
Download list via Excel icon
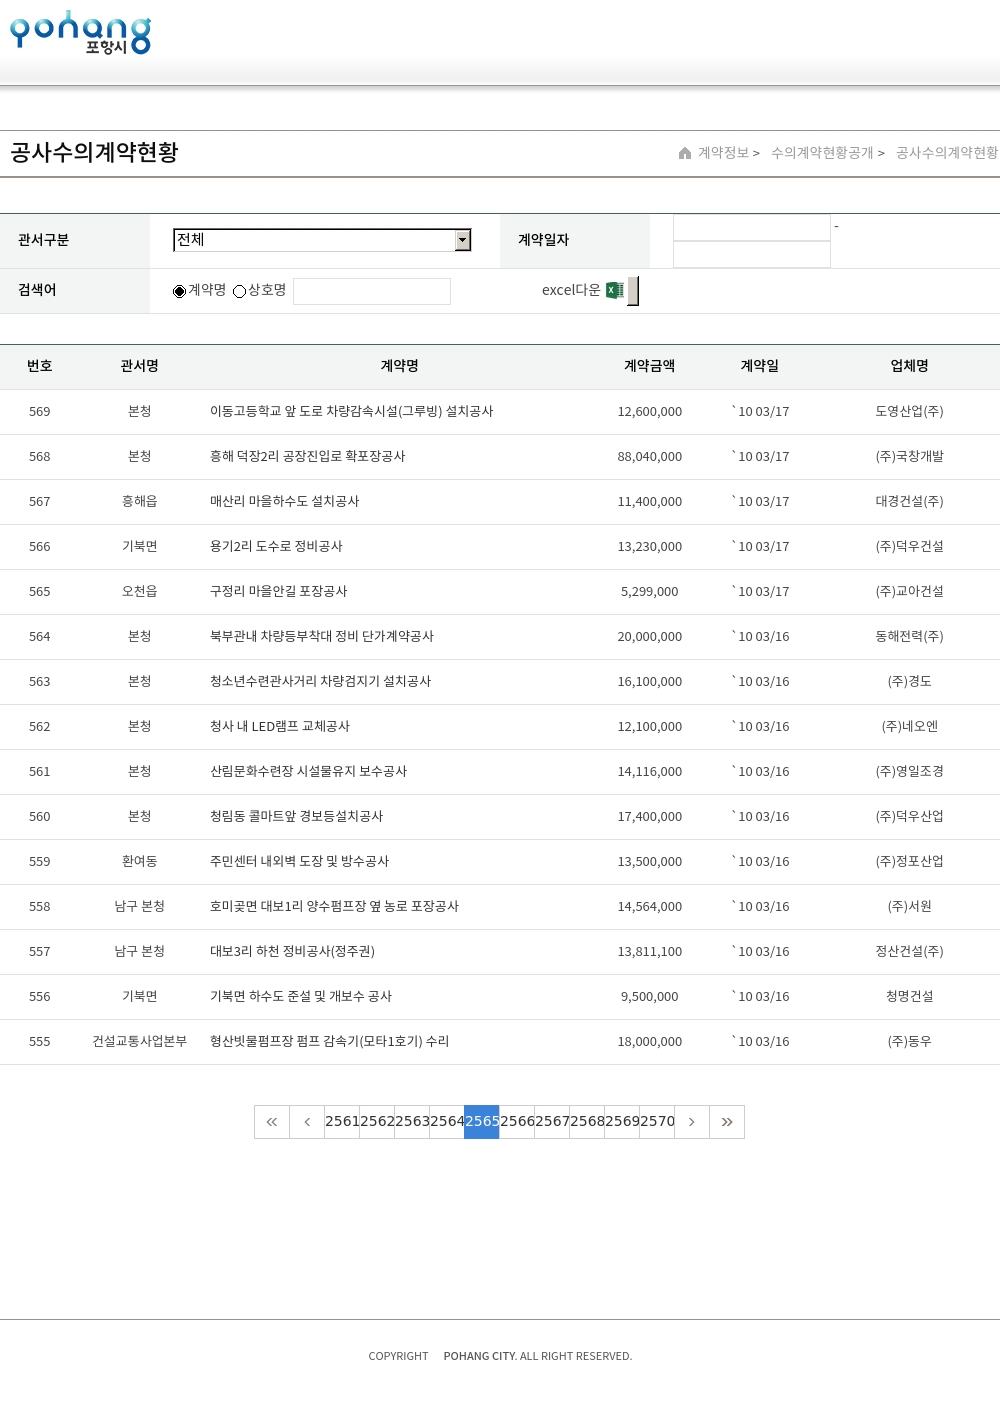614,290
